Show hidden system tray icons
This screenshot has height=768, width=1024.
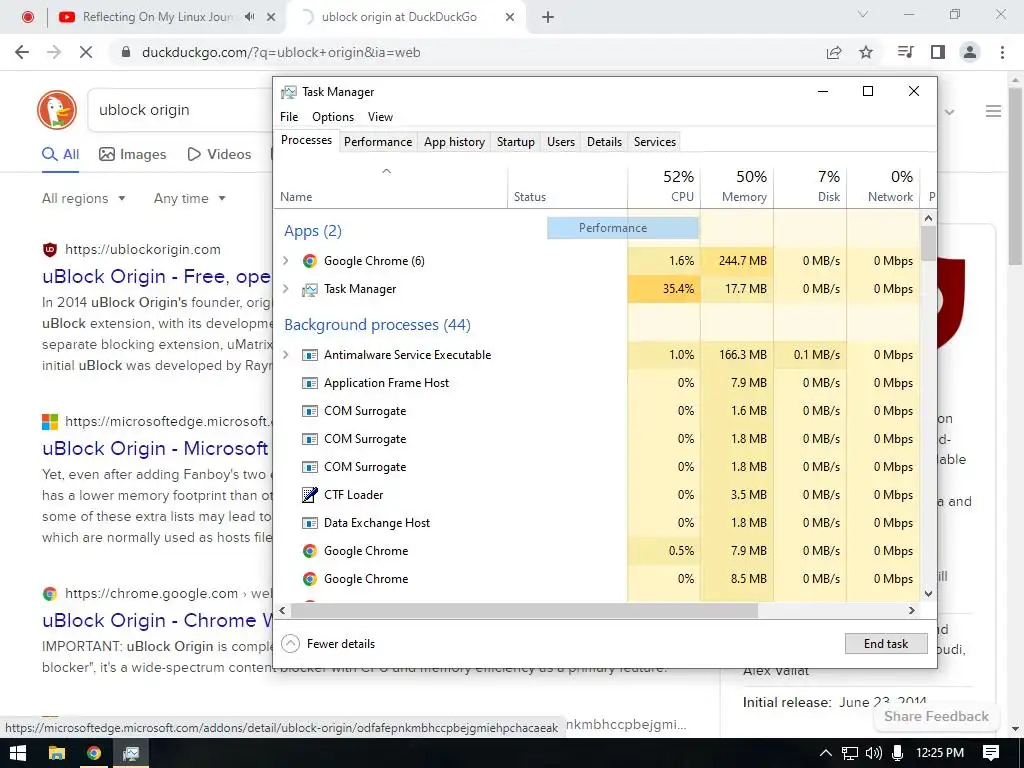[x=825, y=753]
